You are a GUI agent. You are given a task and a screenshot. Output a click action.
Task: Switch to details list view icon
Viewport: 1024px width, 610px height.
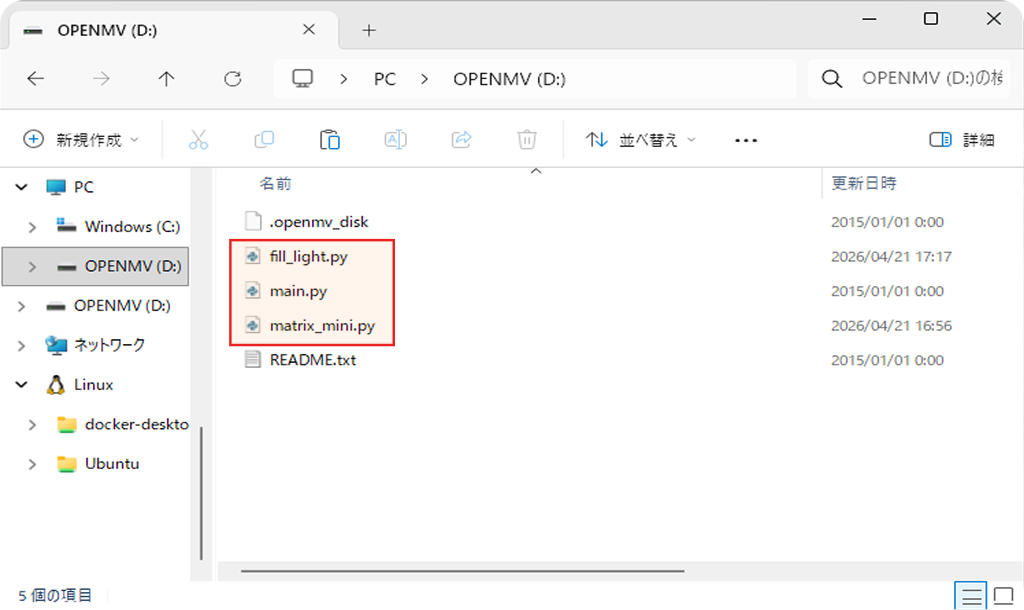pos(971,596)
